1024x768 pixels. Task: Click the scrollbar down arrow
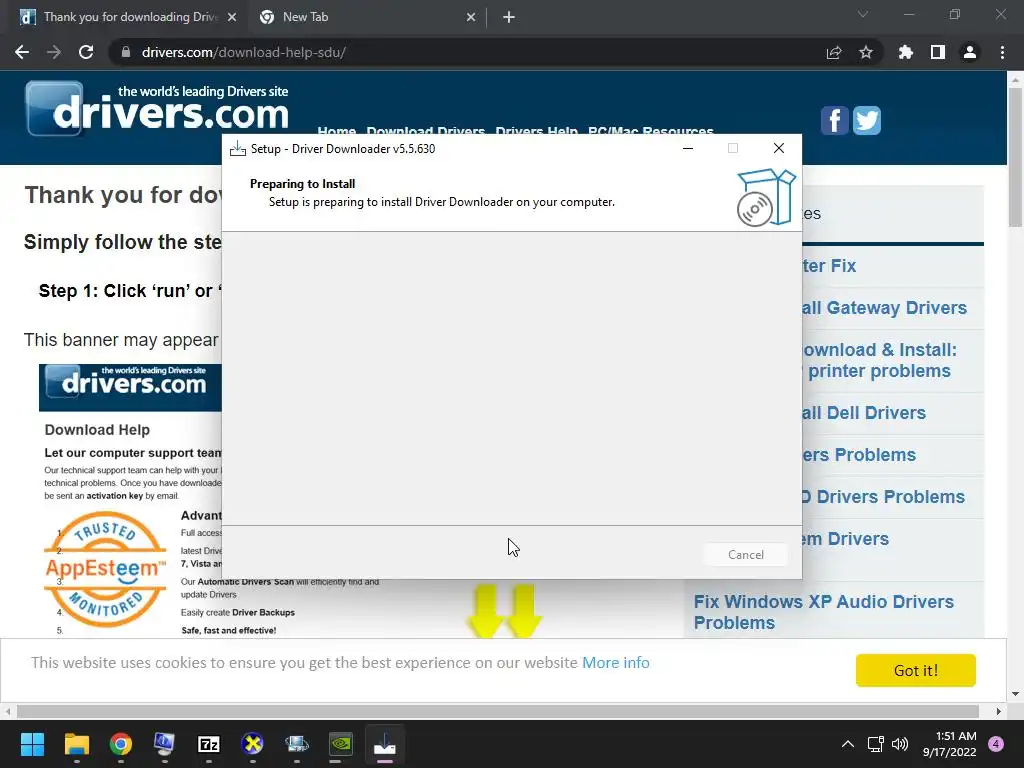(x=1015, y=694)
